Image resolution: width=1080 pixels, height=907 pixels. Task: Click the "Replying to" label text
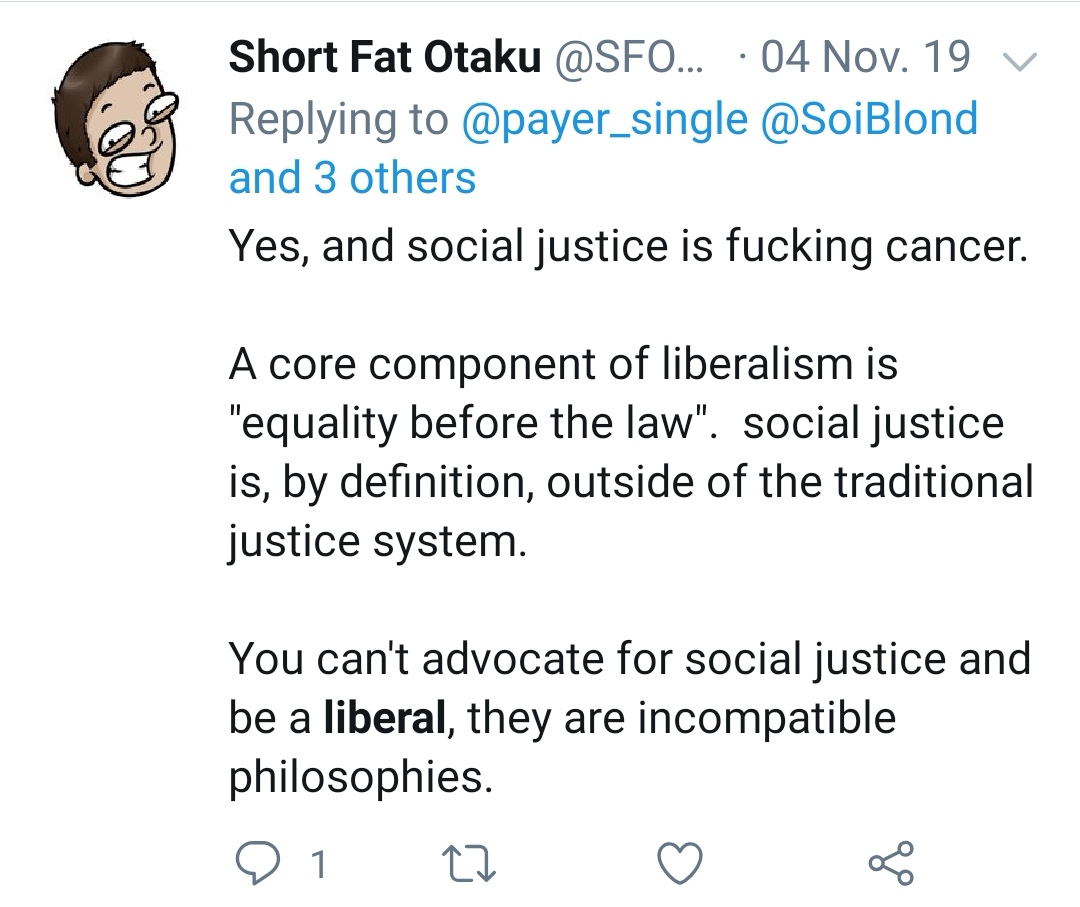(339, 119)
